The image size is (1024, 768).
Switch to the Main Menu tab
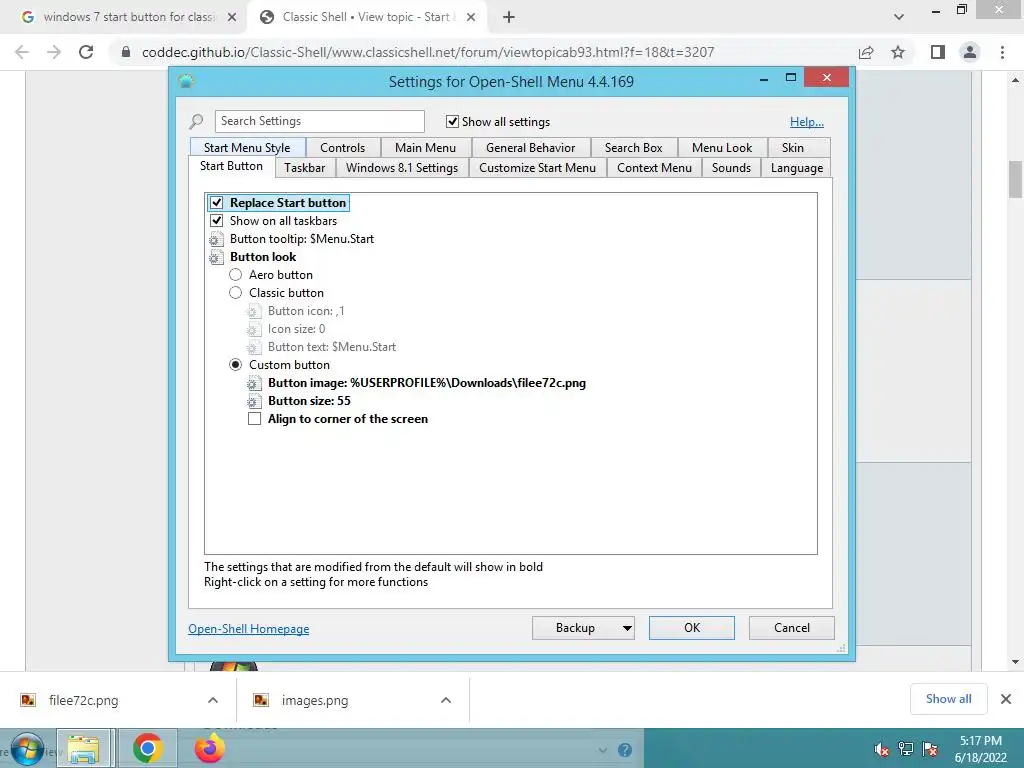pos(425,148)
